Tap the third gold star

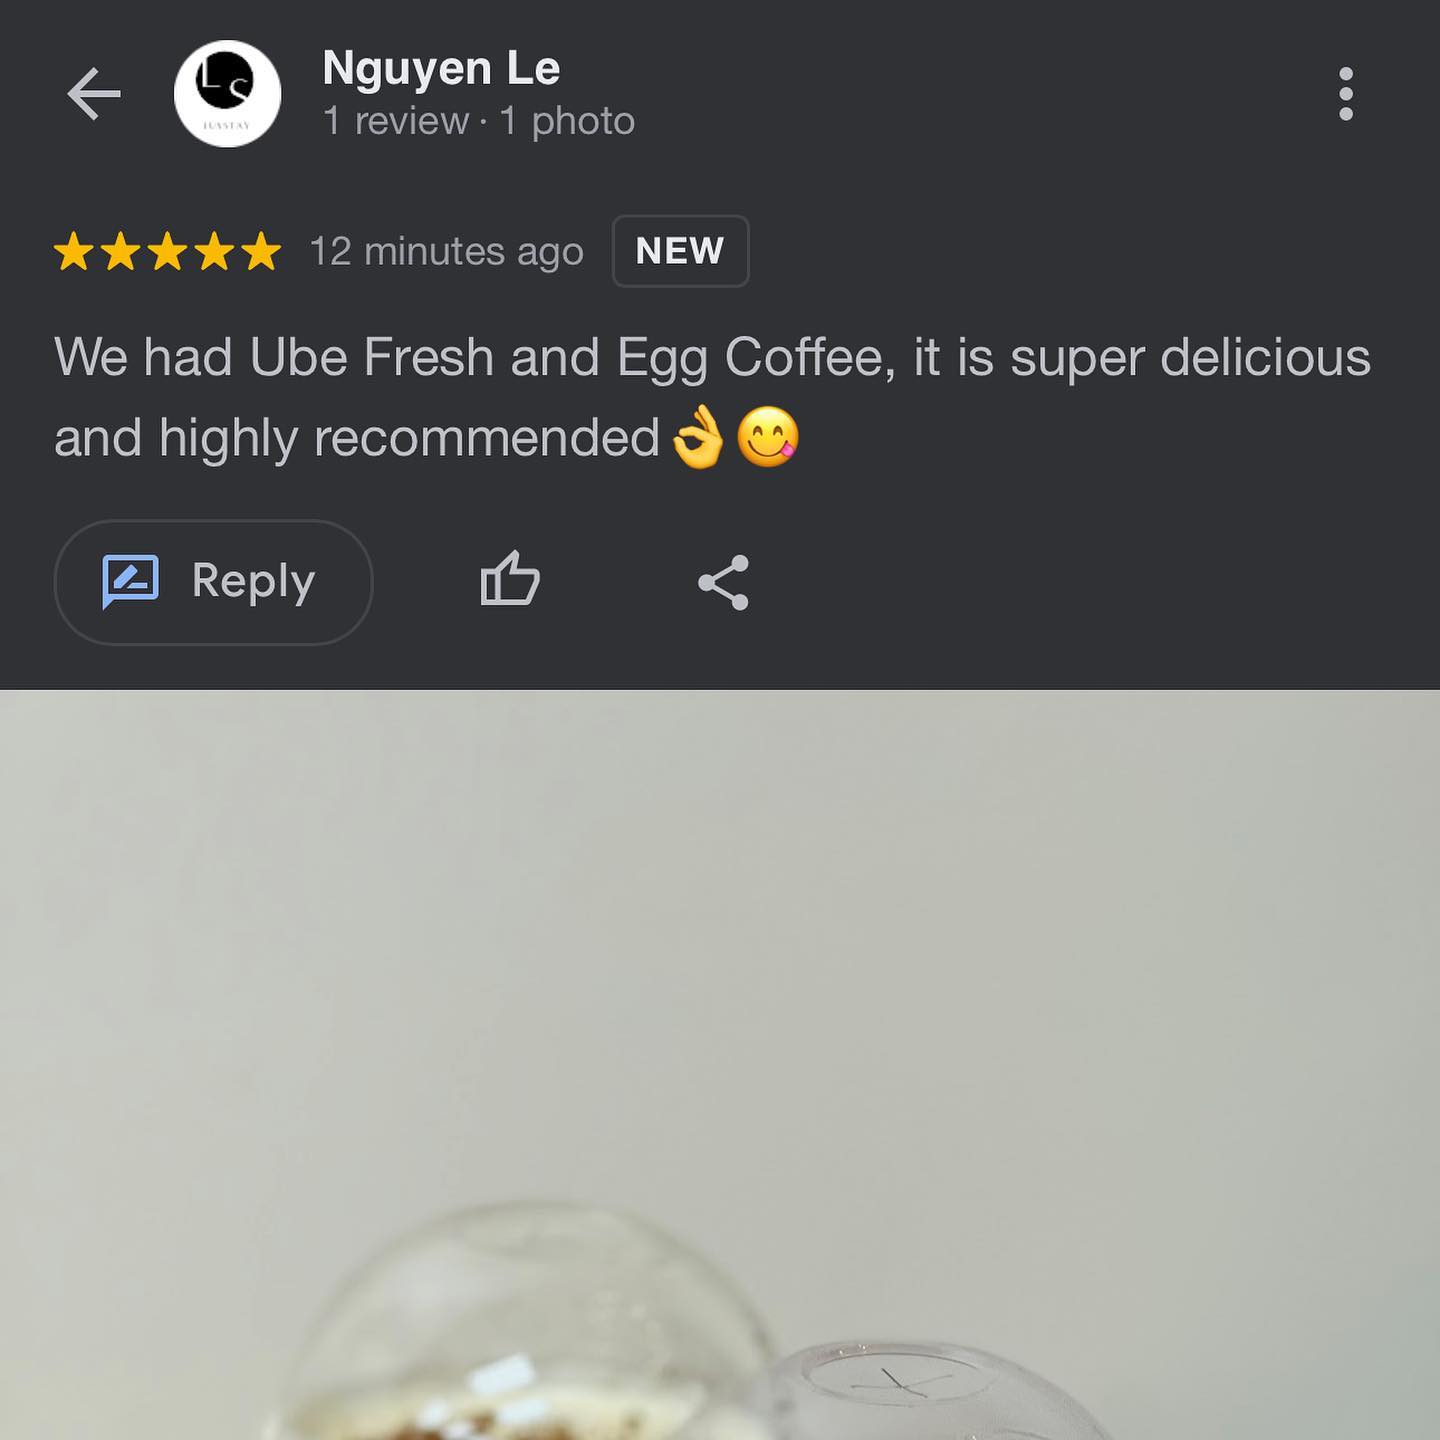pyautogui.click(x=167, y=251)
